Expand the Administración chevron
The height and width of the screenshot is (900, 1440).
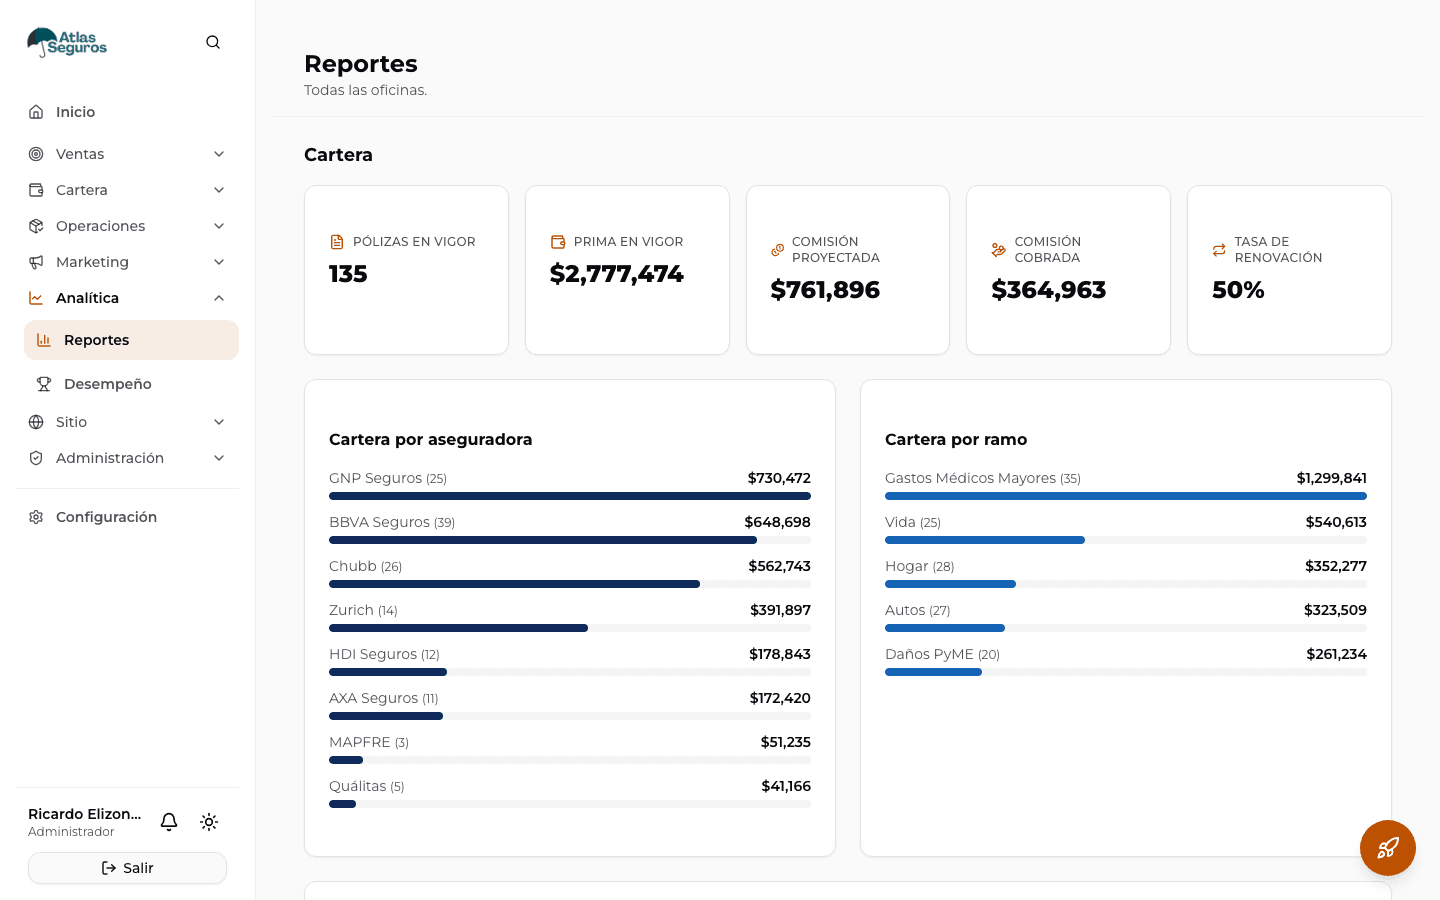coord(219,458)
